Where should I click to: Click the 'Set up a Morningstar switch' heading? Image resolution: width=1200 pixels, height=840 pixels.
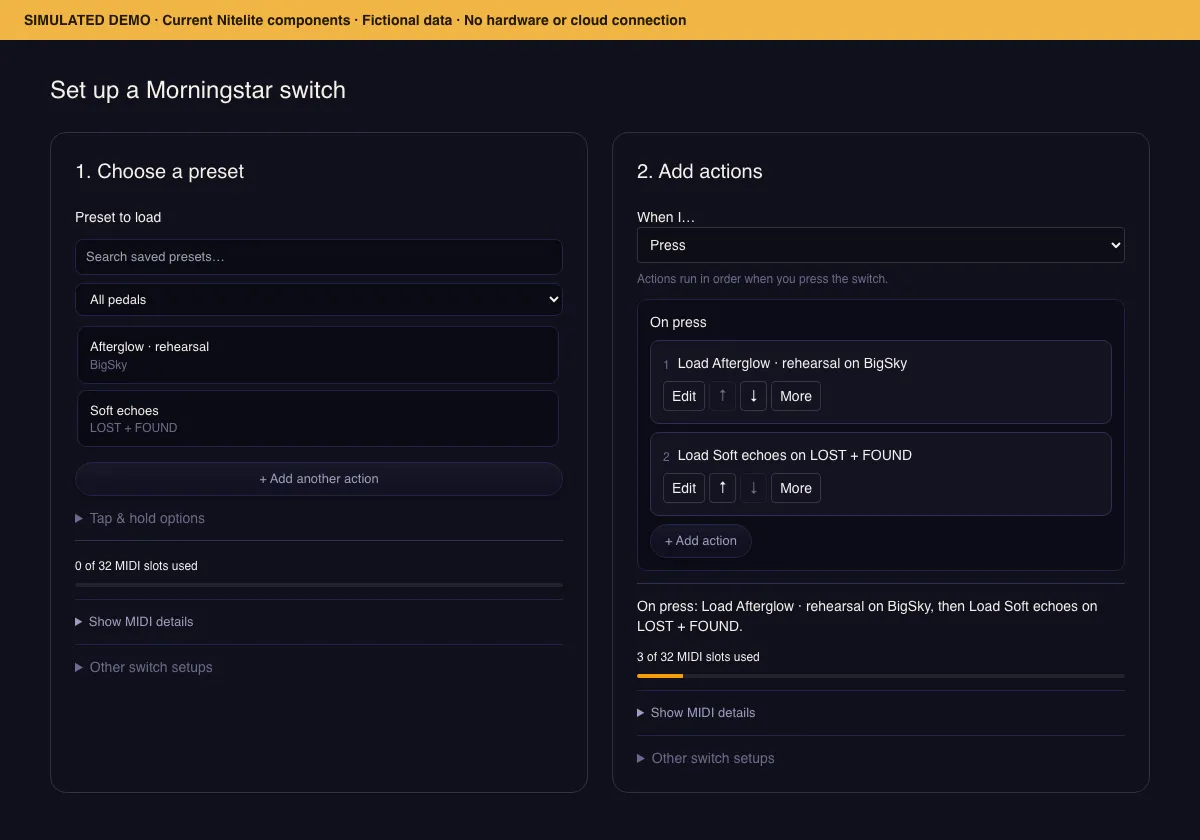tap(198, 90)
